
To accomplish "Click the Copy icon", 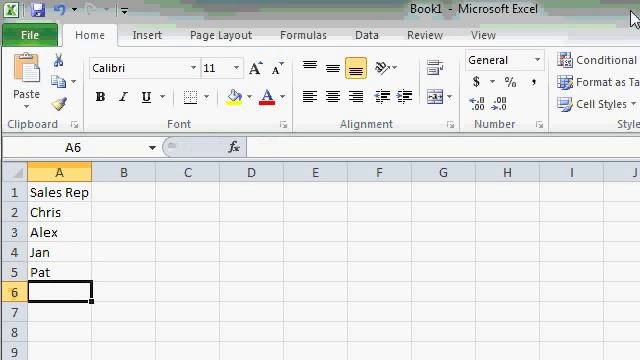I will (58, 82).
